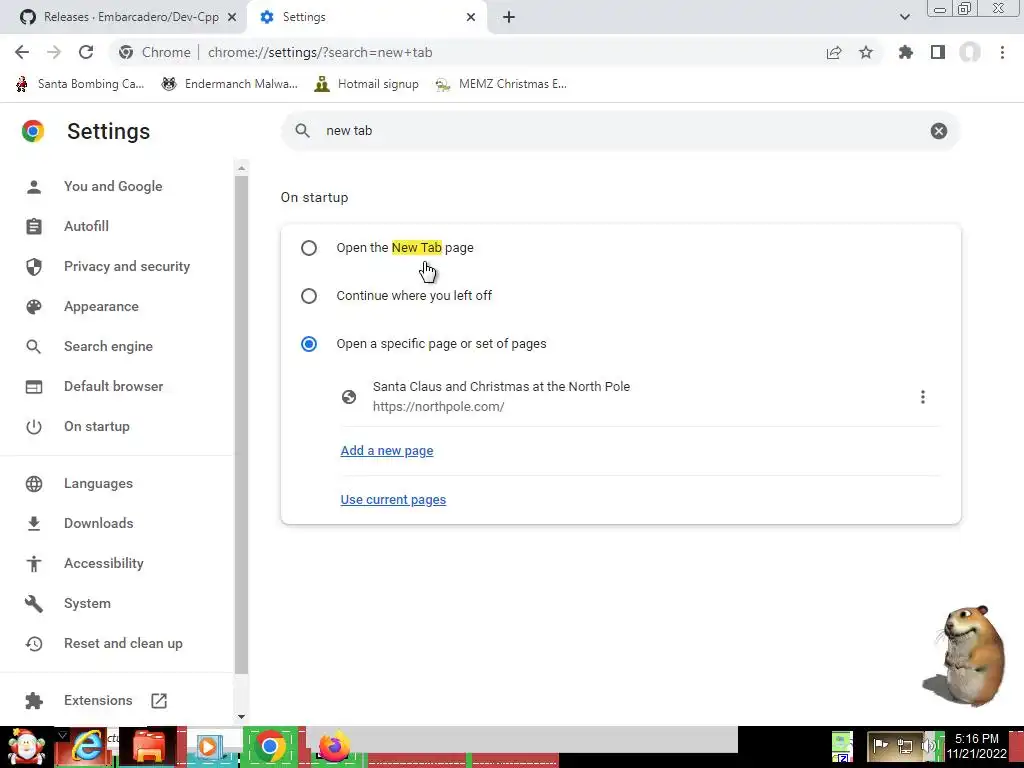The width and height of the screenshot is (1024, 768).
Task: Click the Add a new page link
Action: (x=387, y=451)
